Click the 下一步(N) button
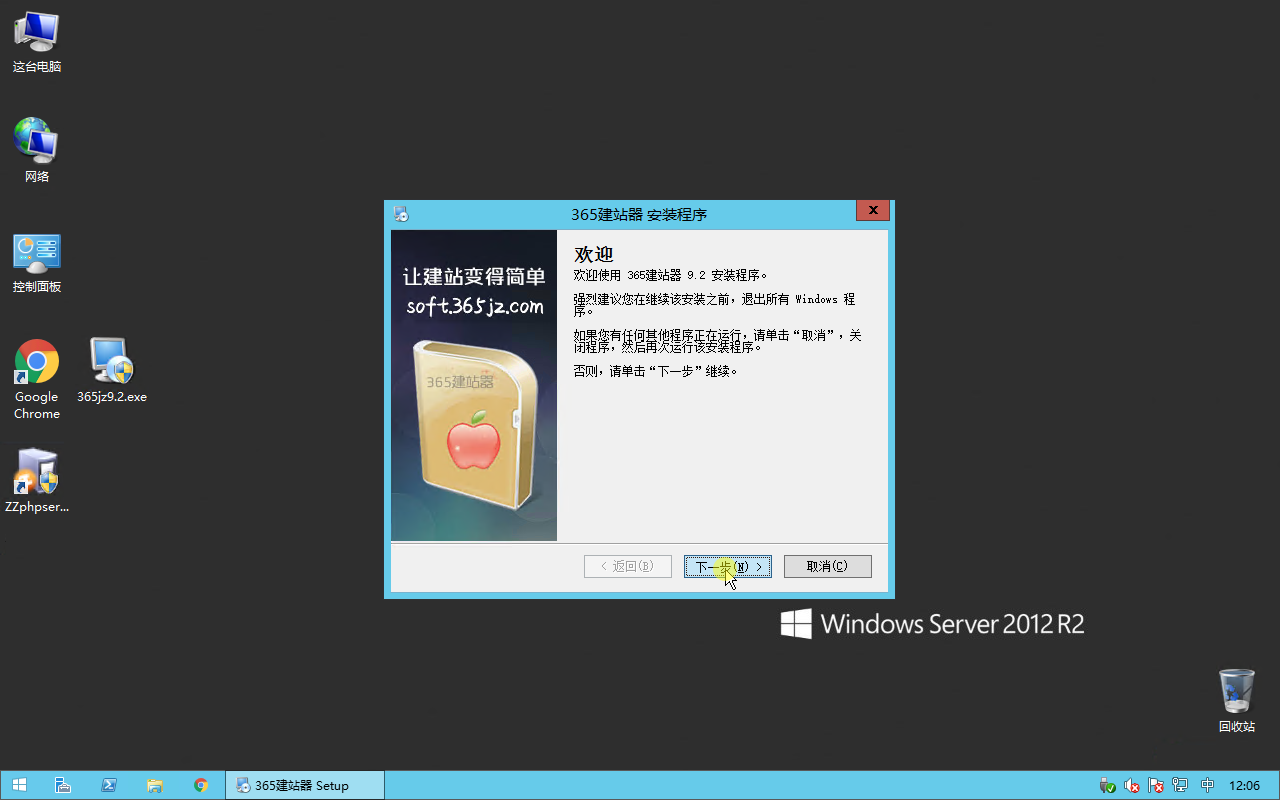The image size is (1280, 800). pyautogui.click(x=728, y=566)
